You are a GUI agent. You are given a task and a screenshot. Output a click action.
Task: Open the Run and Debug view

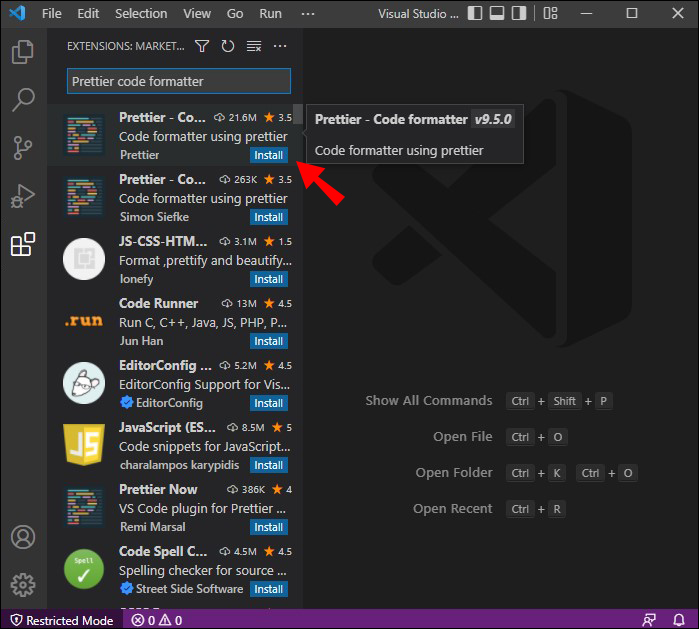pos(23,196)
